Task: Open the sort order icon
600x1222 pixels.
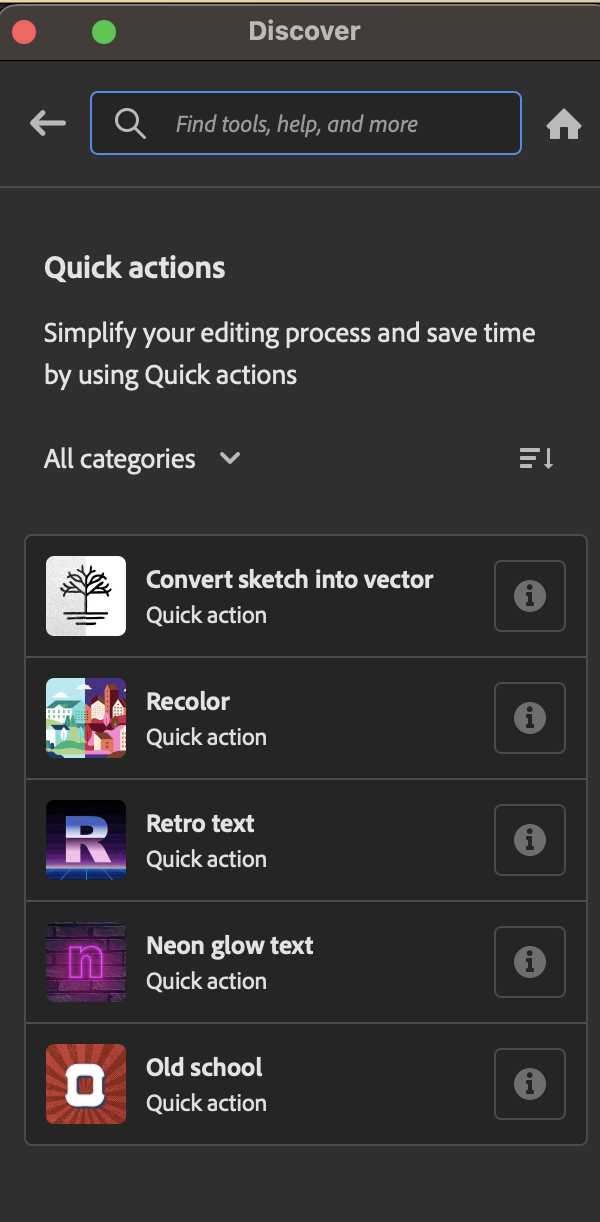Action: [x=536, y=459]
